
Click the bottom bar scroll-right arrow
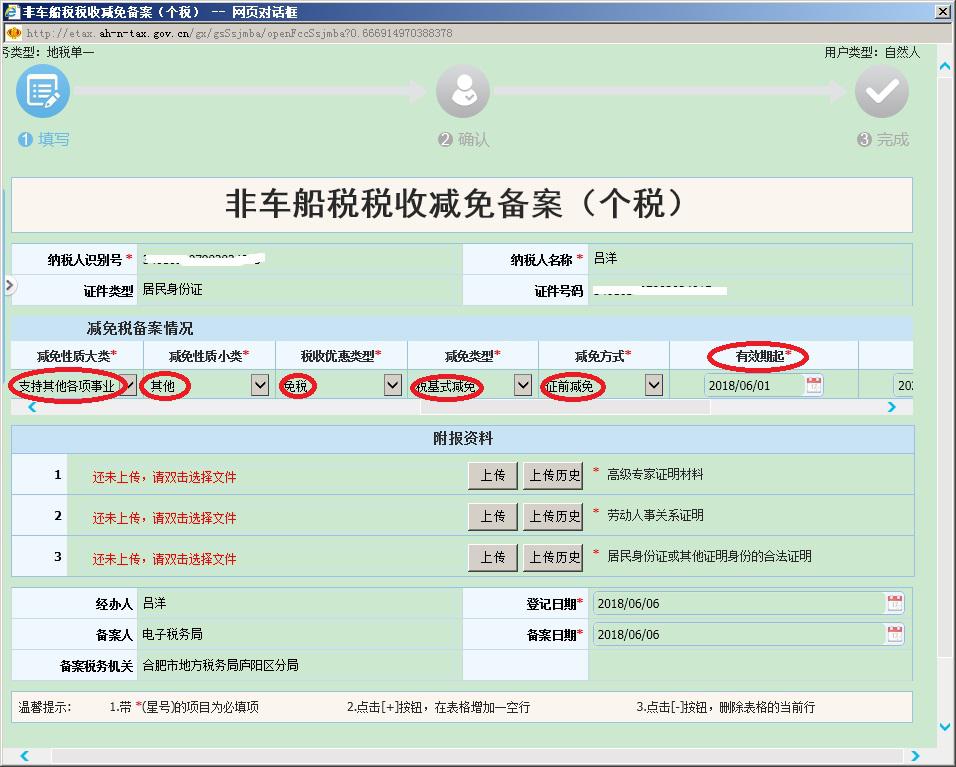click(915, 755)
